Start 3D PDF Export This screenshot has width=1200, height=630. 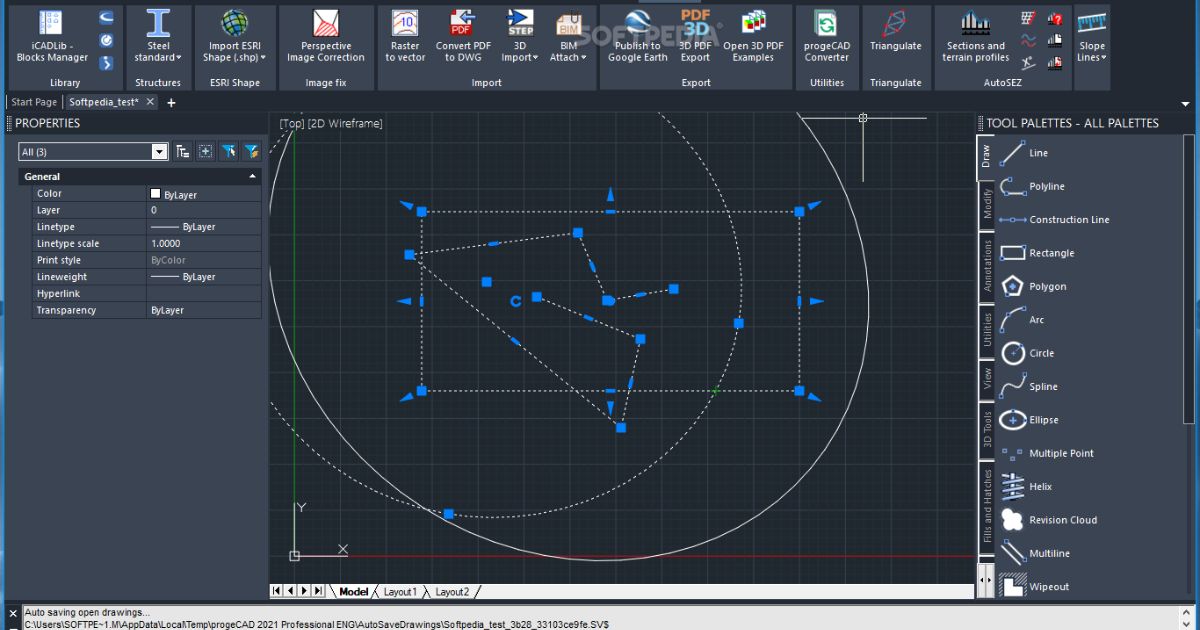click(695, 37)
